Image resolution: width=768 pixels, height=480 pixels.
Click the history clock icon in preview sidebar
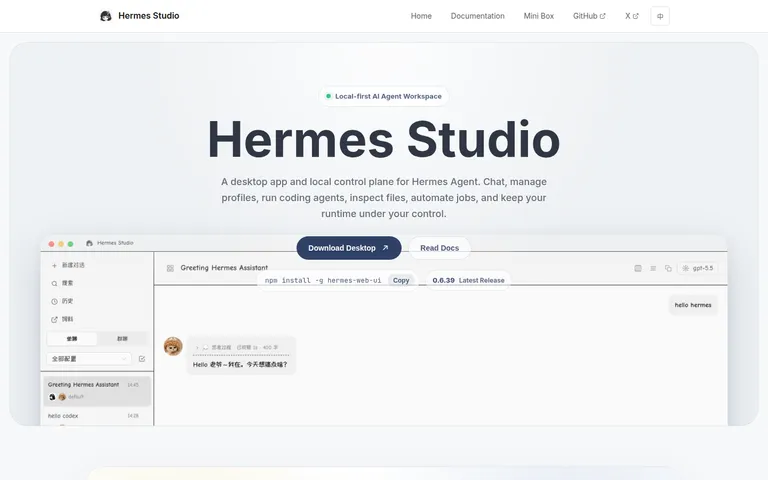click(x=54, y=301)
